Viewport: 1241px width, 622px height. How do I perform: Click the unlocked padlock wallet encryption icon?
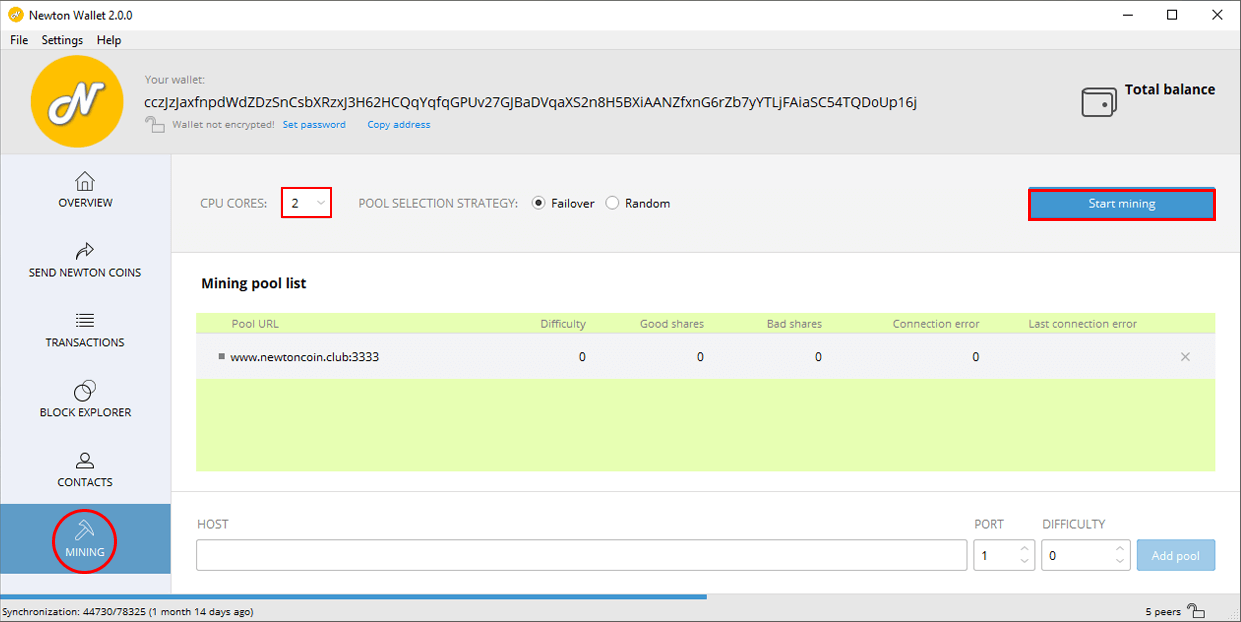click(154, 124)
